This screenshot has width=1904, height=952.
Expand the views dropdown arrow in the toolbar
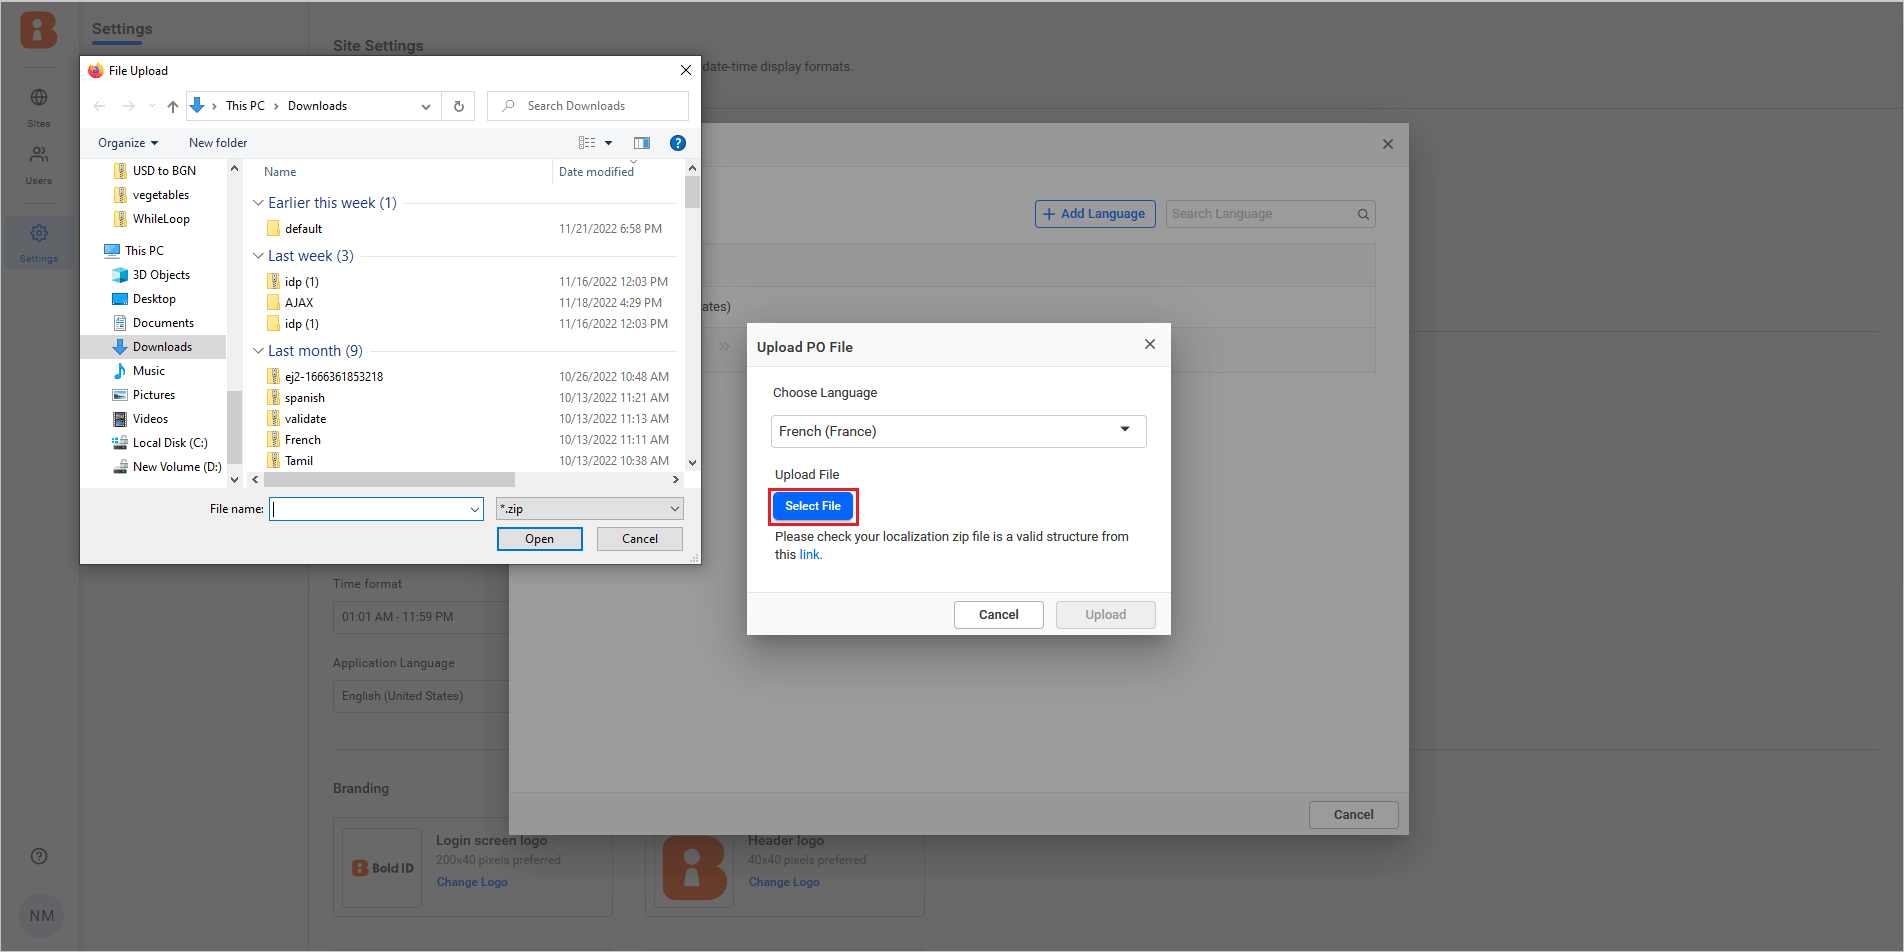[x=608, y=142]
